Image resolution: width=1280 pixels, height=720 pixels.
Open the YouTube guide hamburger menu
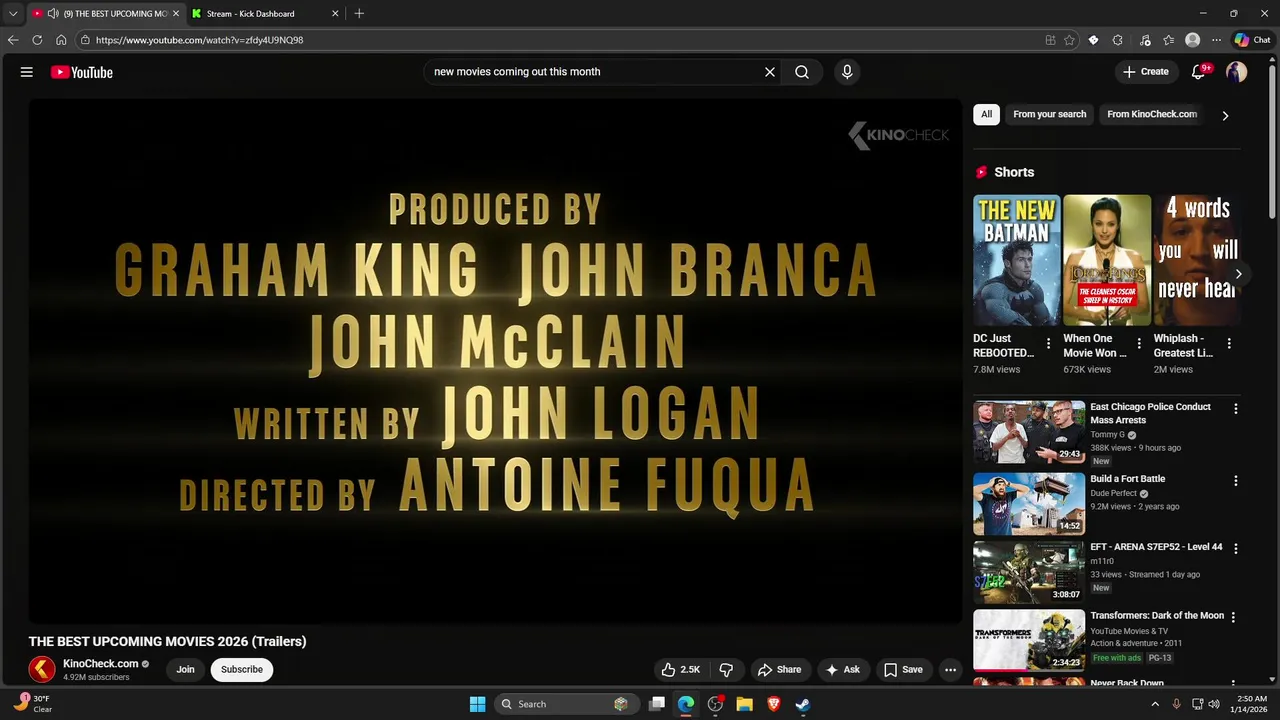click(27, 72)
